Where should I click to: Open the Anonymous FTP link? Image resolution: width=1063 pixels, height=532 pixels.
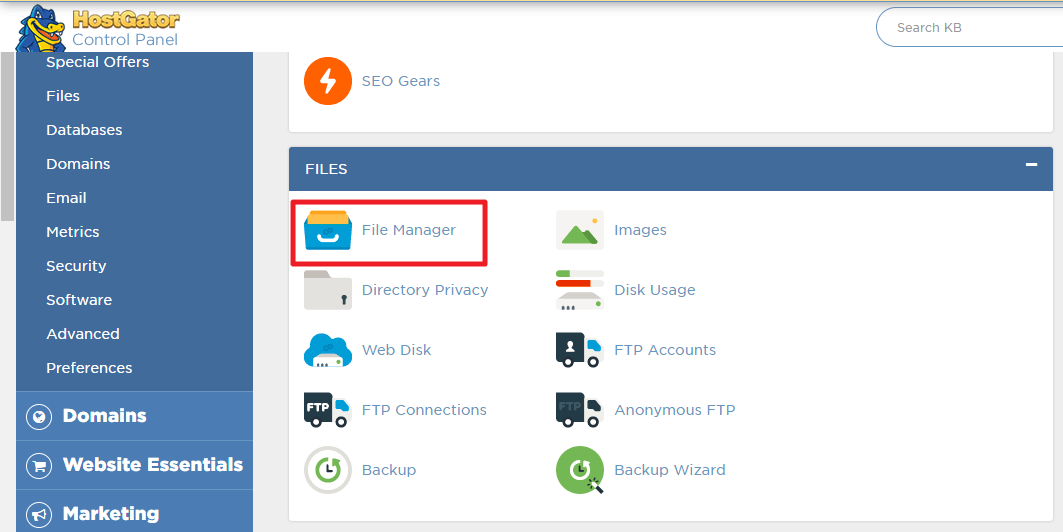pos(675,410)
